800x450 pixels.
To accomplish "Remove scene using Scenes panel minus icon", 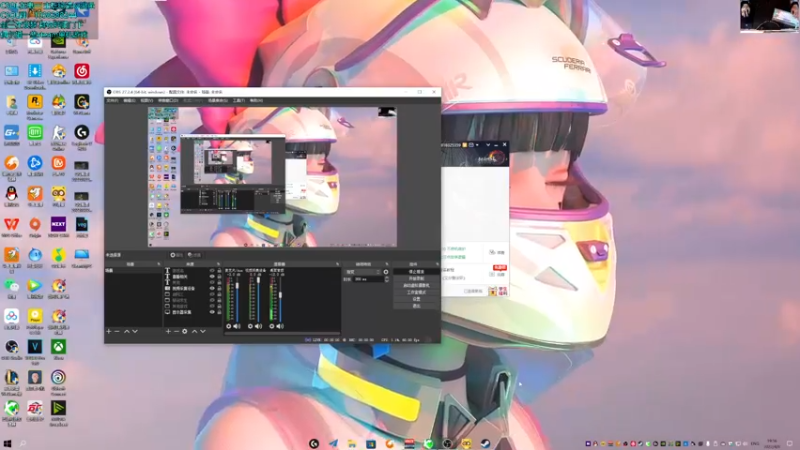I will coord(117,332).
